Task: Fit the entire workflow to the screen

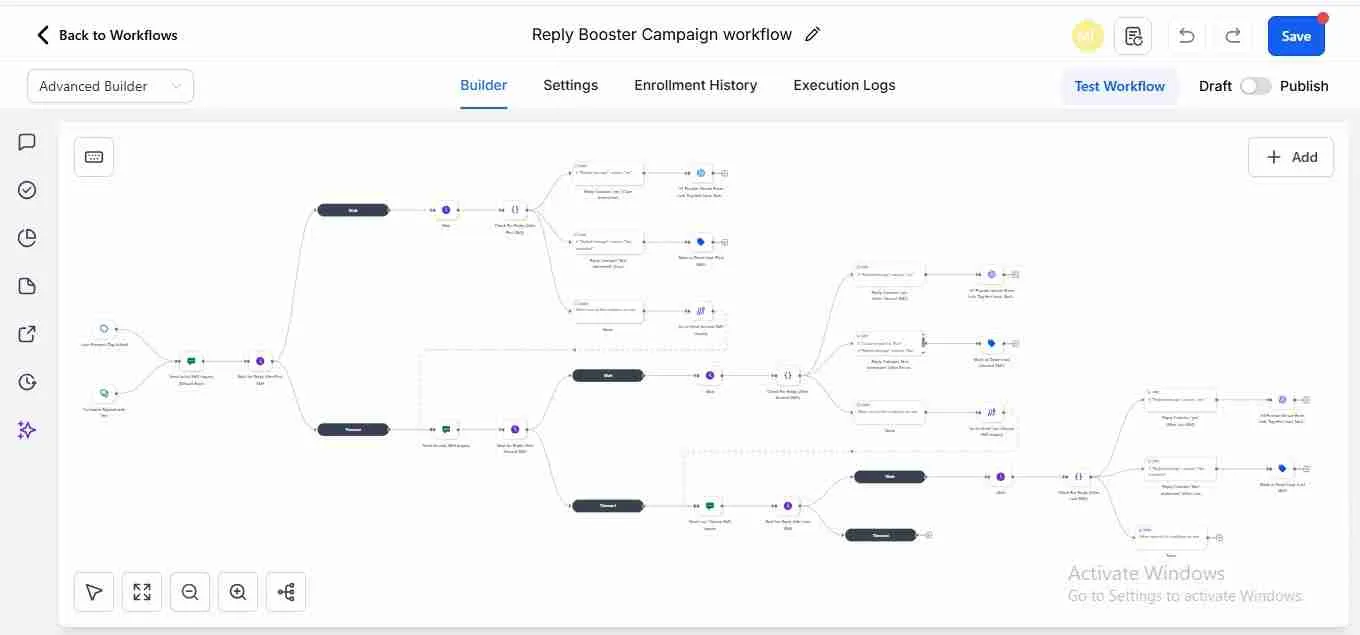Action: pyautogui.click(x=141, y=591)
